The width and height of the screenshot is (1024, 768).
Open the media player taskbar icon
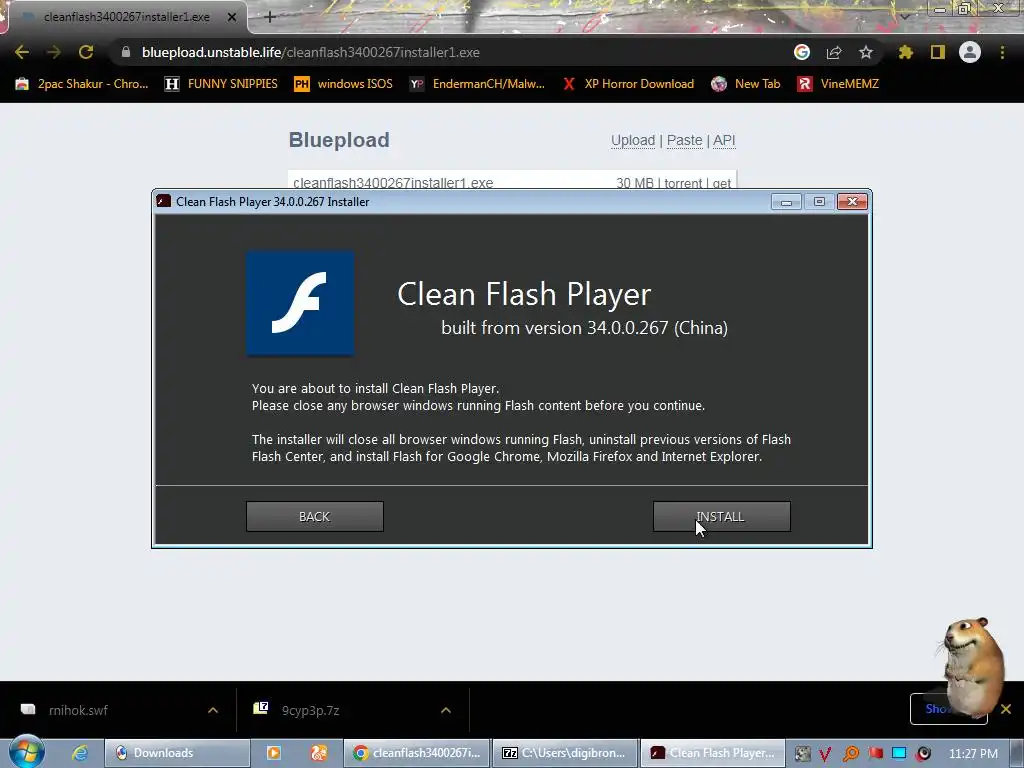pos(274,753)
